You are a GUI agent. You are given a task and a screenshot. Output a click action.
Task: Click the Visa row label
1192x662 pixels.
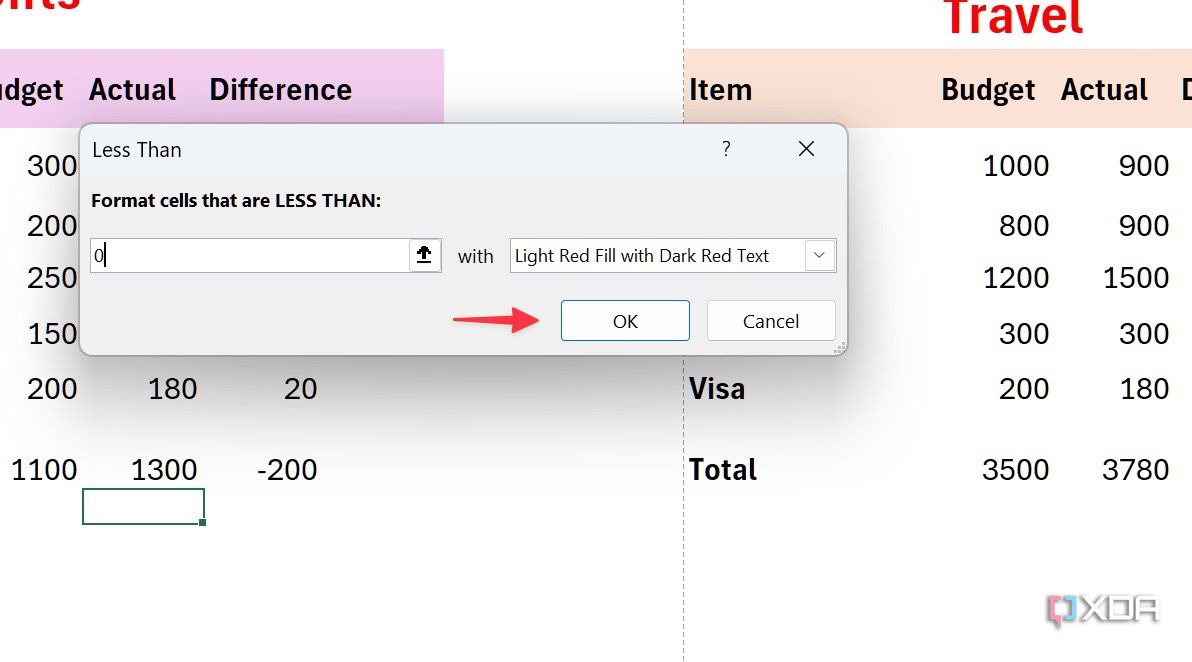(x=716, y=388)
